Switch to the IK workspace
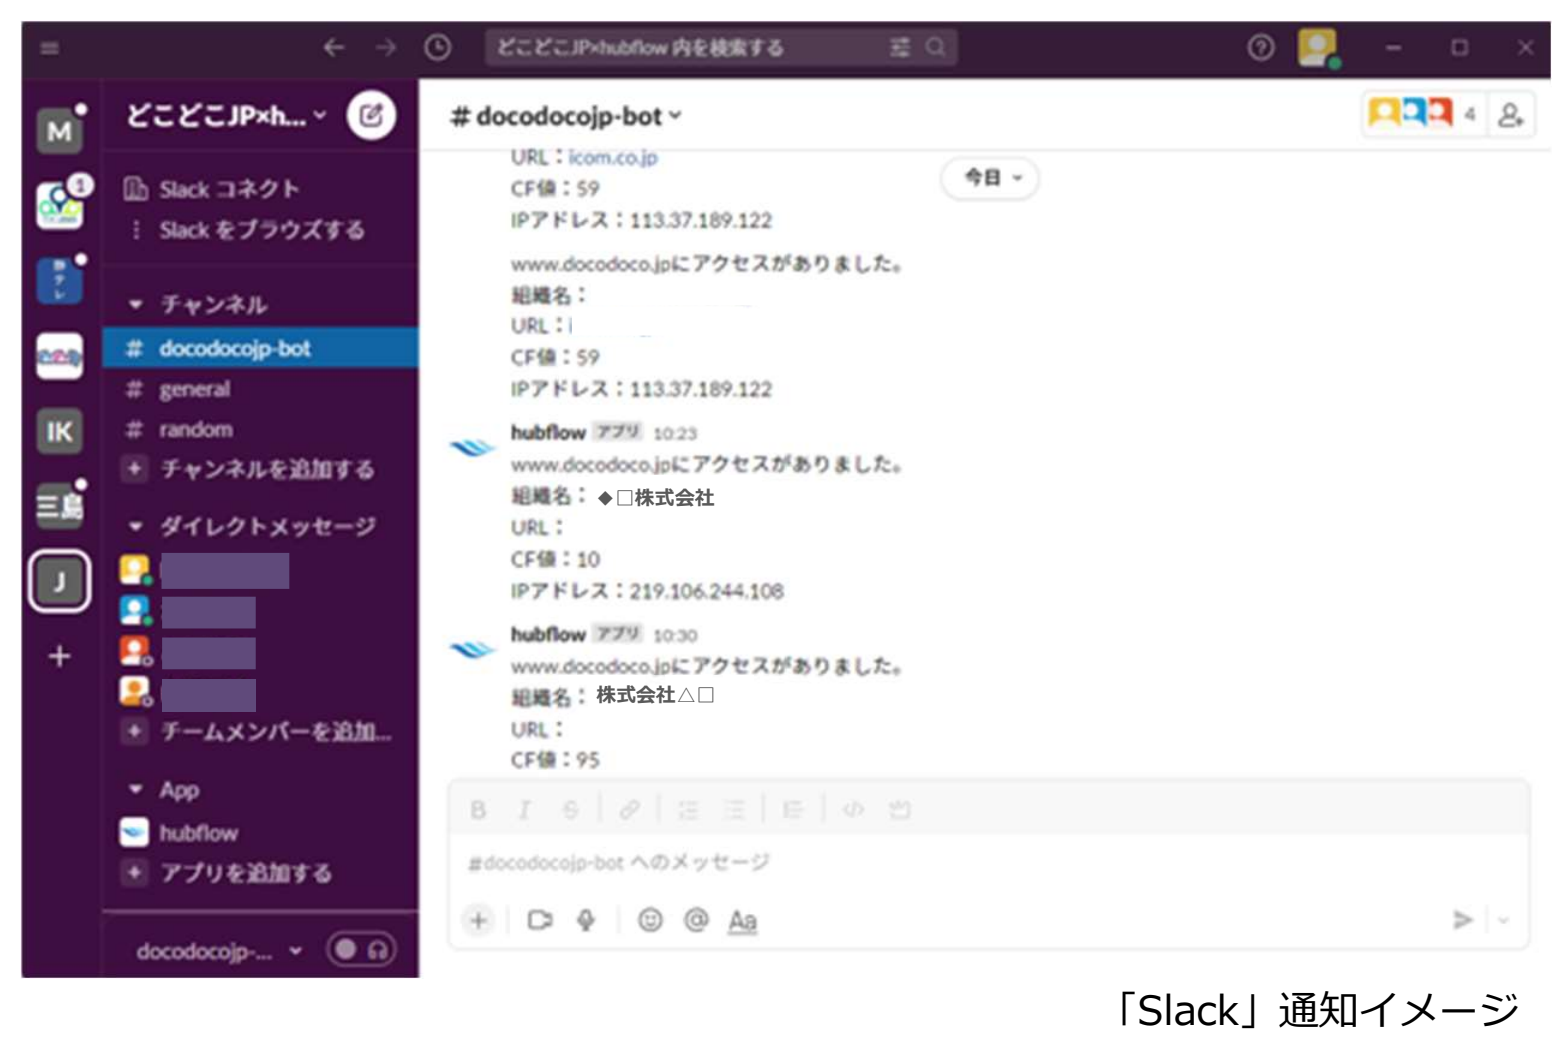1566x1047 pixels. click(60, 431)
